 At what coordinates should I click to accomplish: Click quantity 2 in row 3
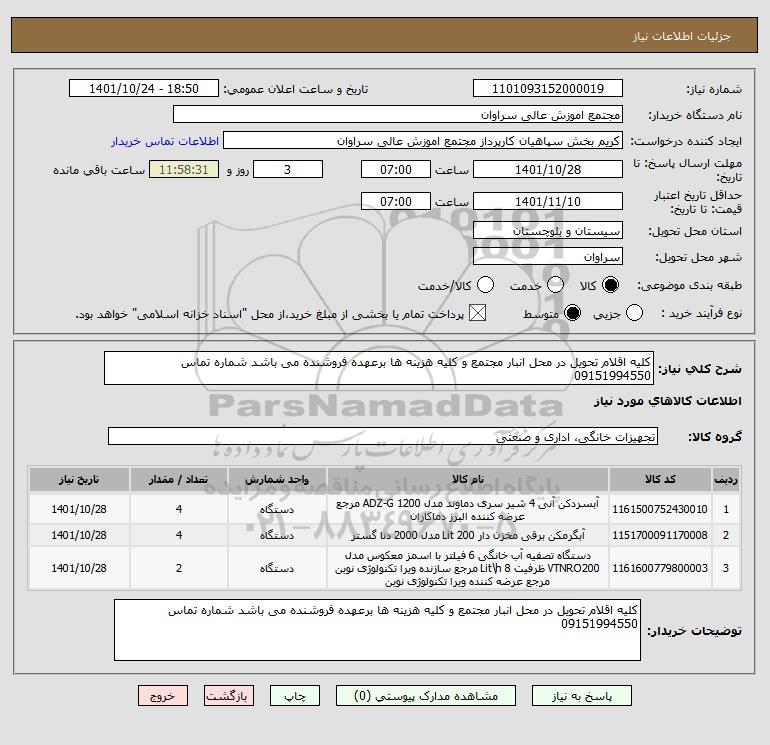pos(179,568)
